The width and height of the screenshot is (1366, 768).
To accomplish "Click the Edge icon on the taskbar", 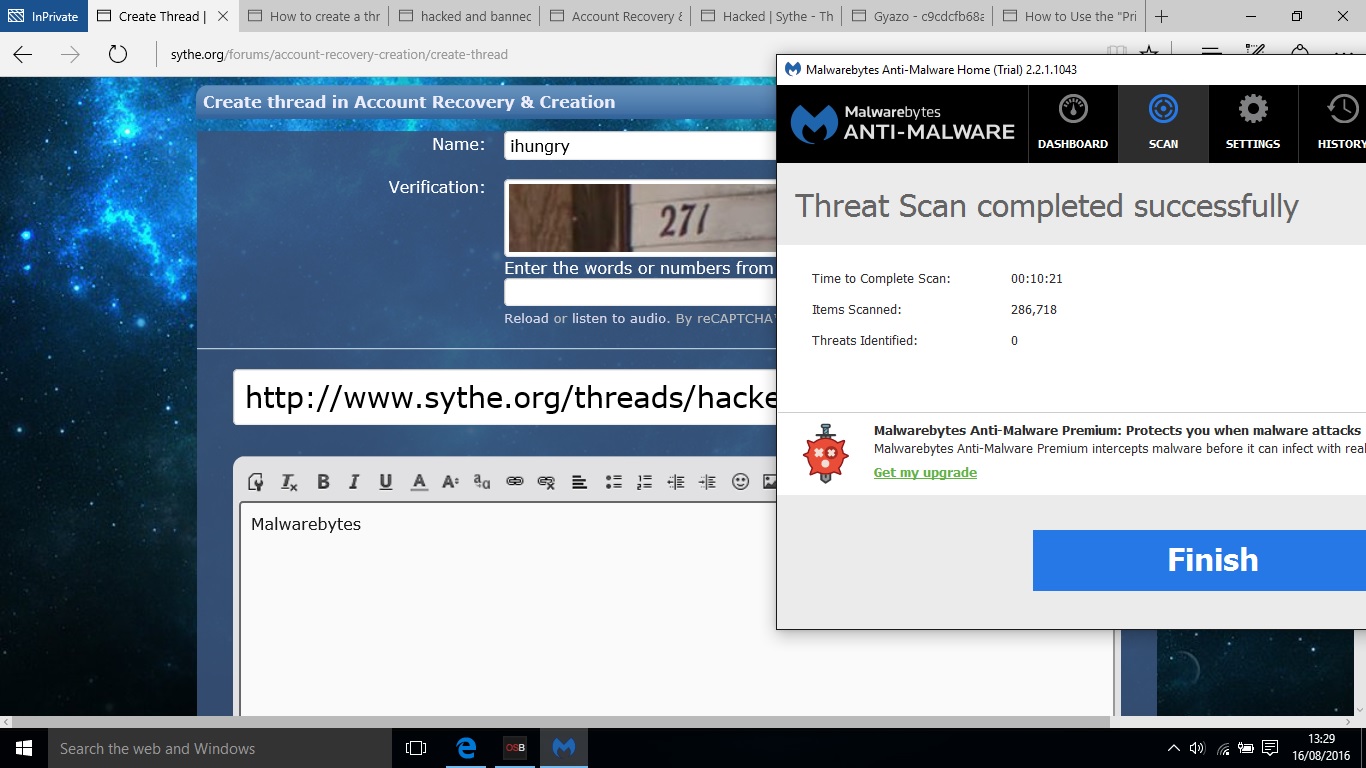I will (x=466, y=748).
